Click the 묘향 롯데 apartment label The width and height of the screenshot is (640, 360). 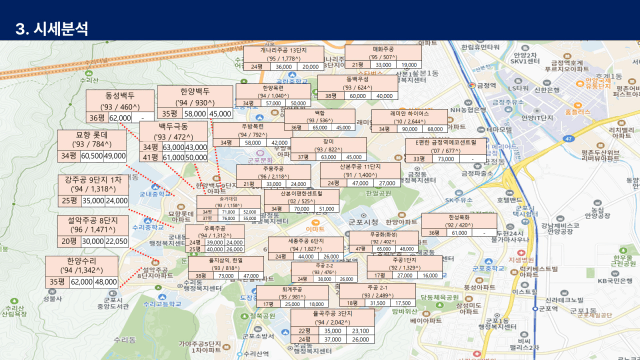click(92, 135)
